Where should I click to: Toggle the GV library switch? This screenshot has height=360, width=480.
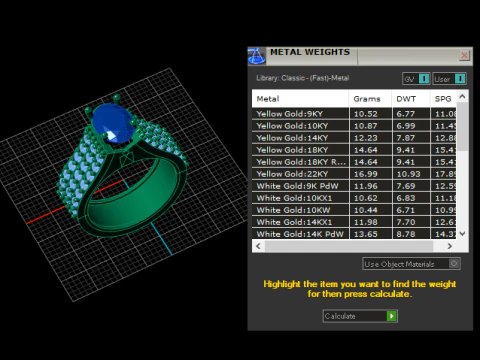(416, 79)
